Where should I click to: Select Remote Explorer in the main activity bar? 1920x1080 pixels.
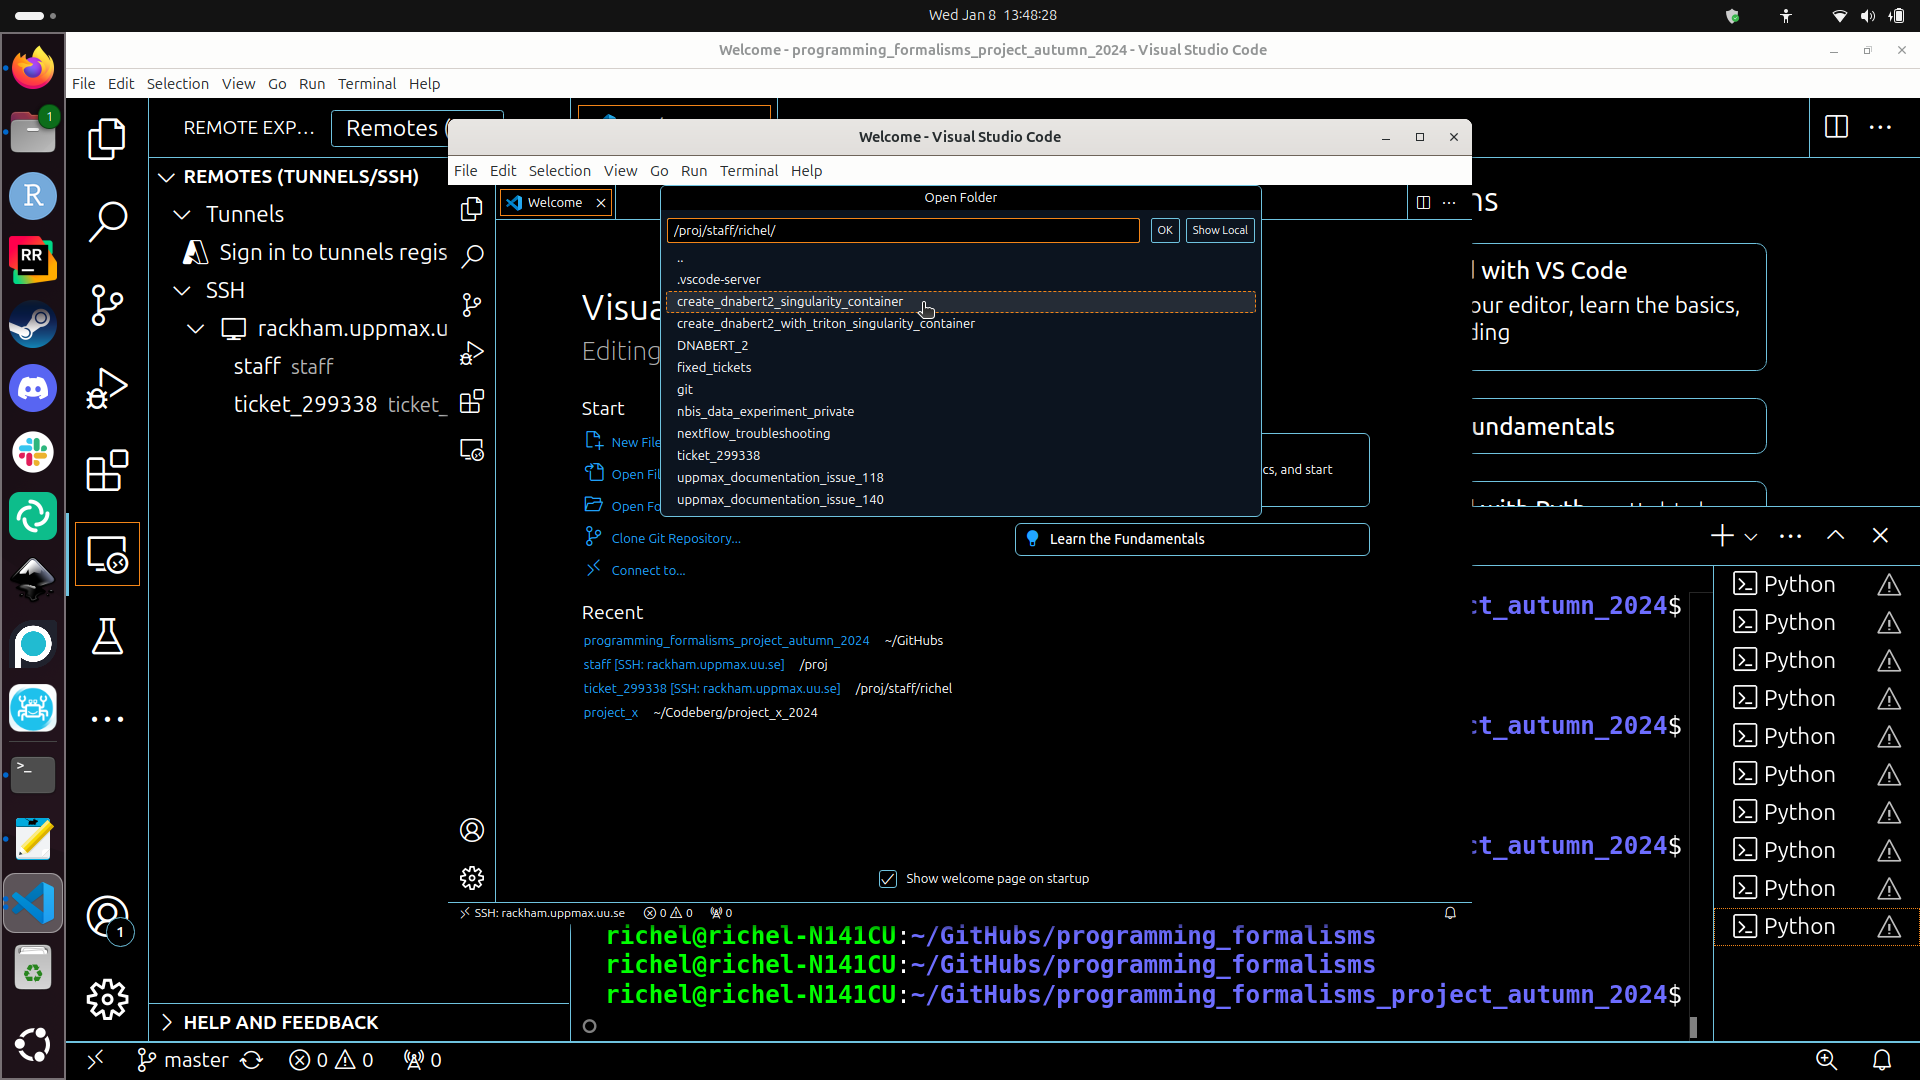(x=107, y=554)
